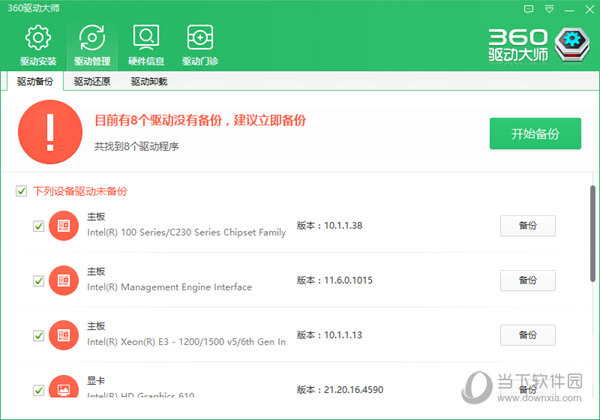Click the text 版本：10.1.1.38
Image resolution: width=600 pixels, height=420 pixels.
click(329, 226)
